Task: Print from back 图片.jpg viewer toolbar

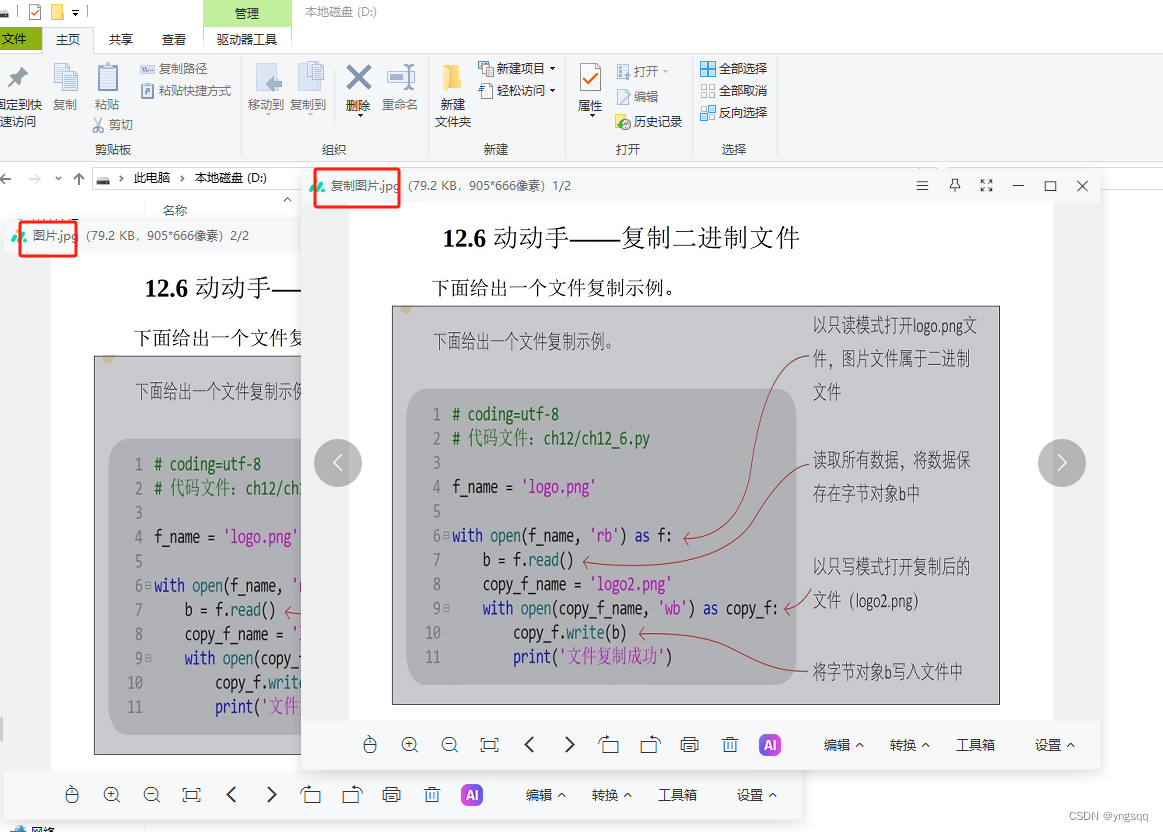Action: [392, 795]
